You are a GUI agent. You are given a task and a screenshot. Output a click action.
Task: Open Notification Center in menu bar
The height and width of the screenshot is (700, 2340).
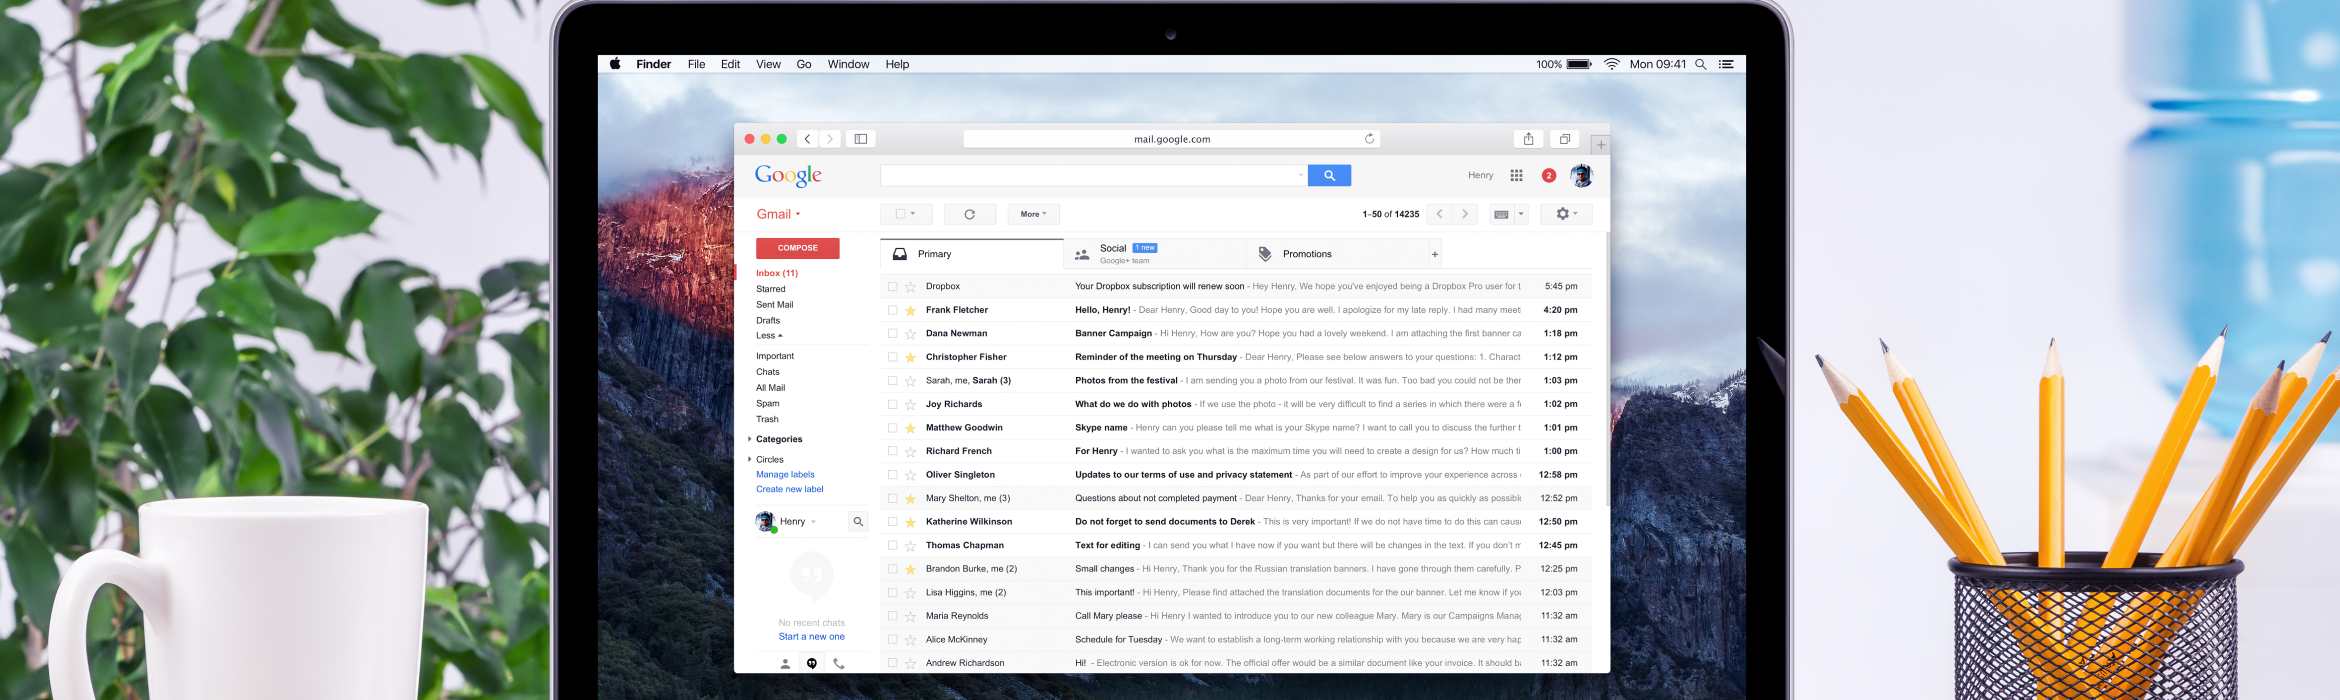(x=1726, y=64)
